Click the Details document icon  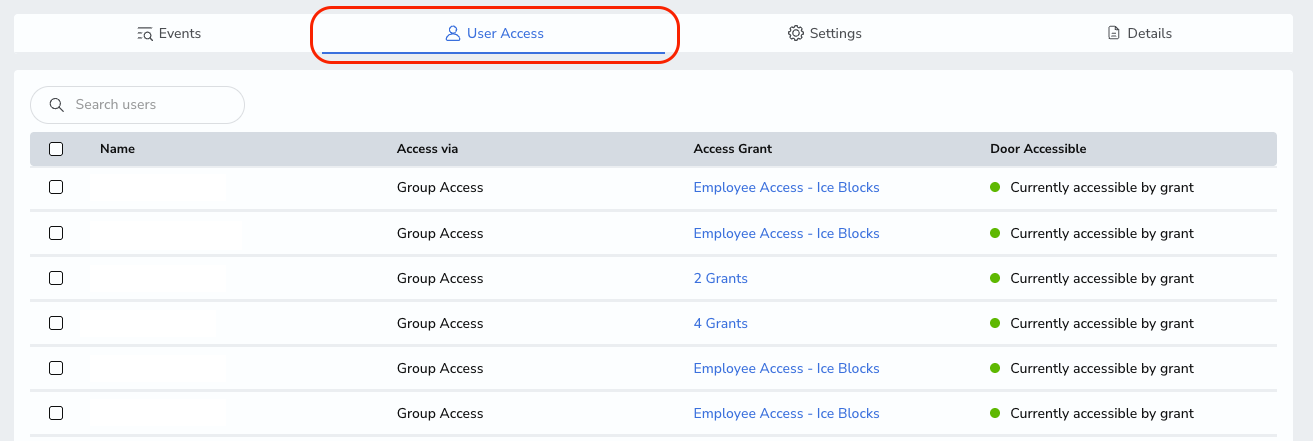tap(1114, 33)
